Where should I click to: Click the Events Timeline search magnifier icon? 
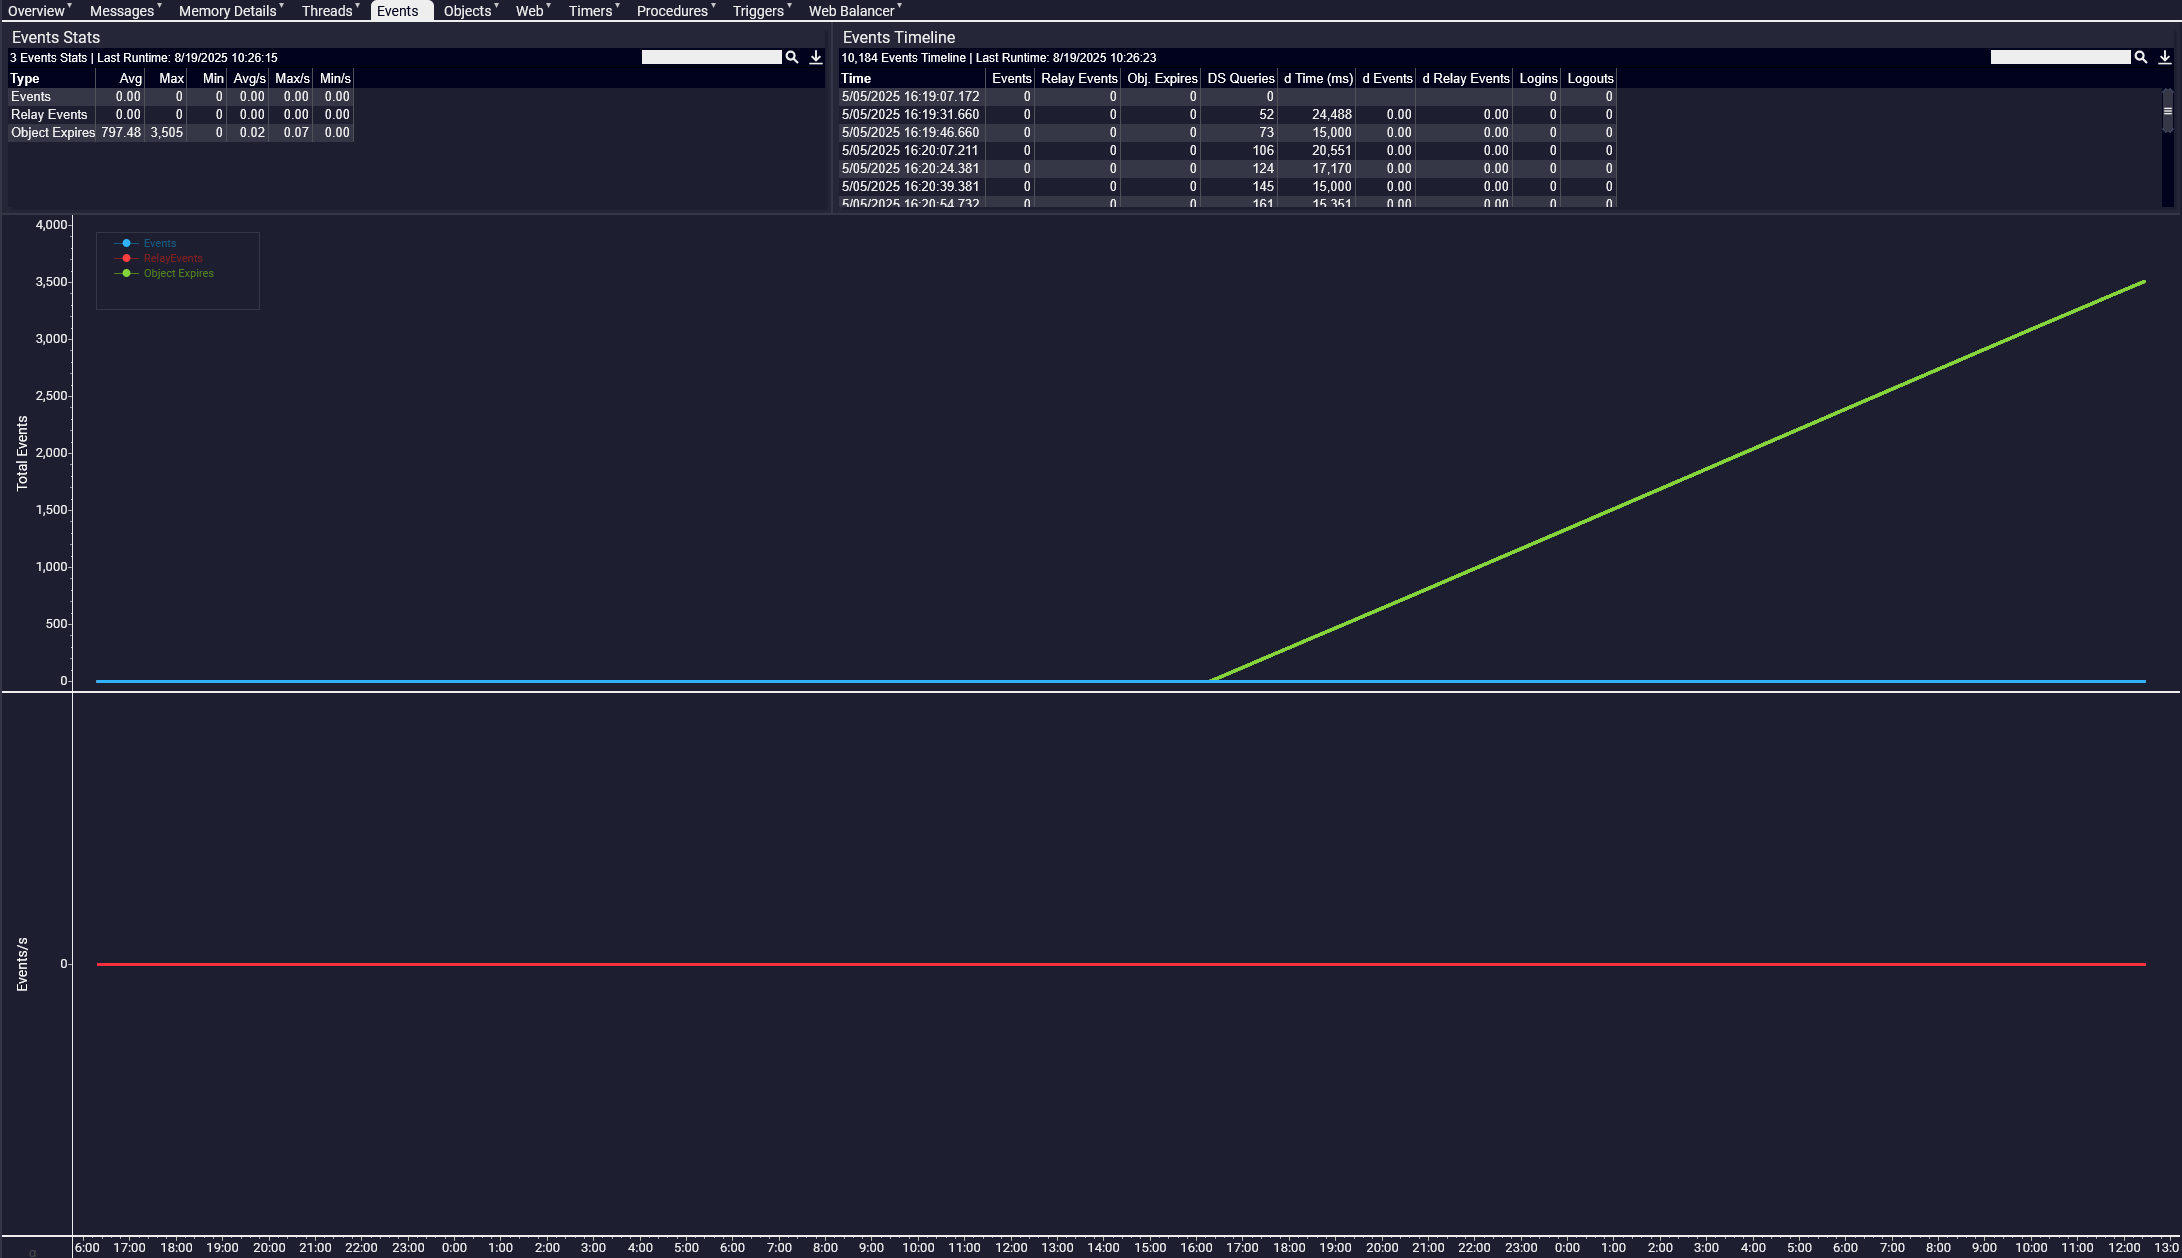pos(2141,58)
